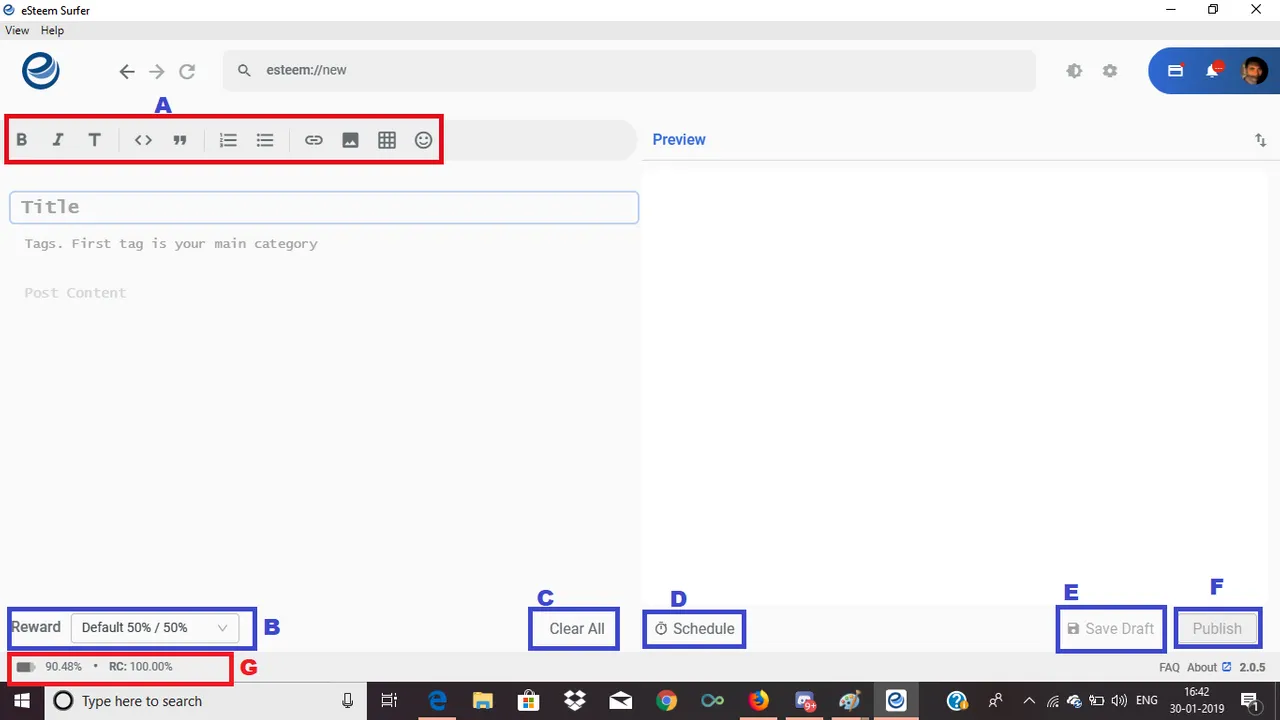Insert an image with picture icon
1280x720 pixels.
click(350, 140)
